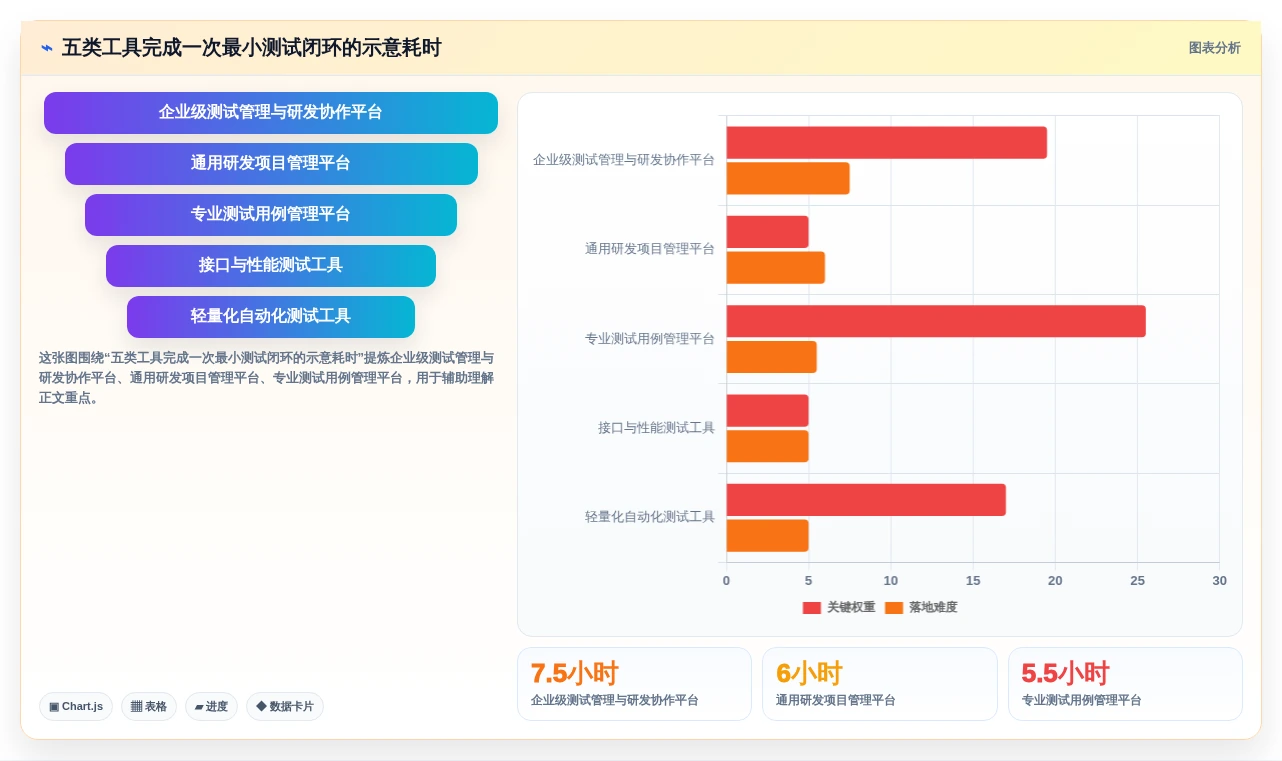Click the description paragraph starting 这张图围绕

click(x=267, y=378)
